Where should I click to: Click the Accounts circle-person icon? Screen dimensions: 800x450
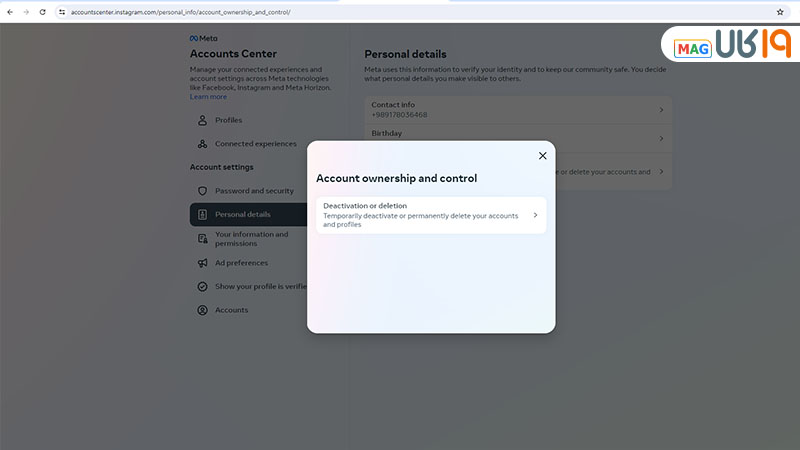[202, 310]
